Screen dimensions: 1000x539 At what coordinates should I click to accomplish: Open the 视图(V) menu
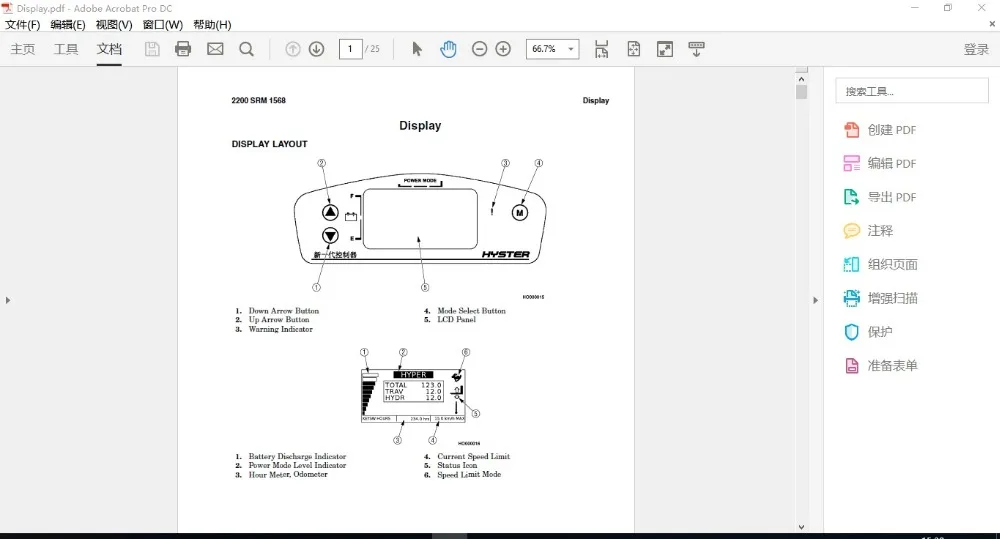(114, 25)
